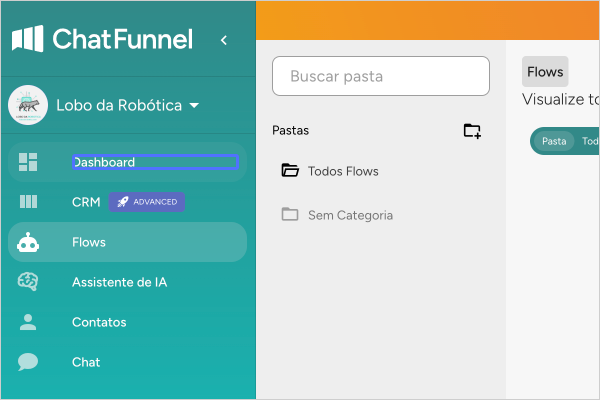Select Flows in the sidebar

coord(127,242)
